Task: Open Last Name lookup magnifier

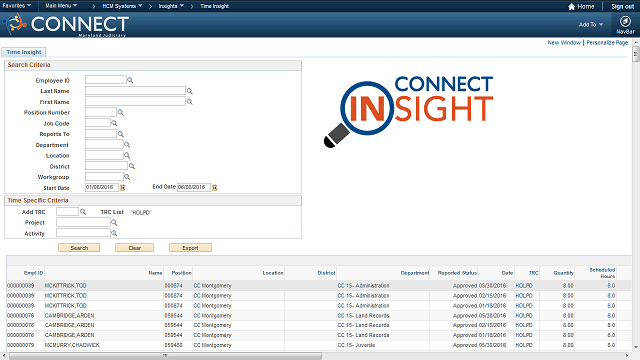Action: coord(189,91)
